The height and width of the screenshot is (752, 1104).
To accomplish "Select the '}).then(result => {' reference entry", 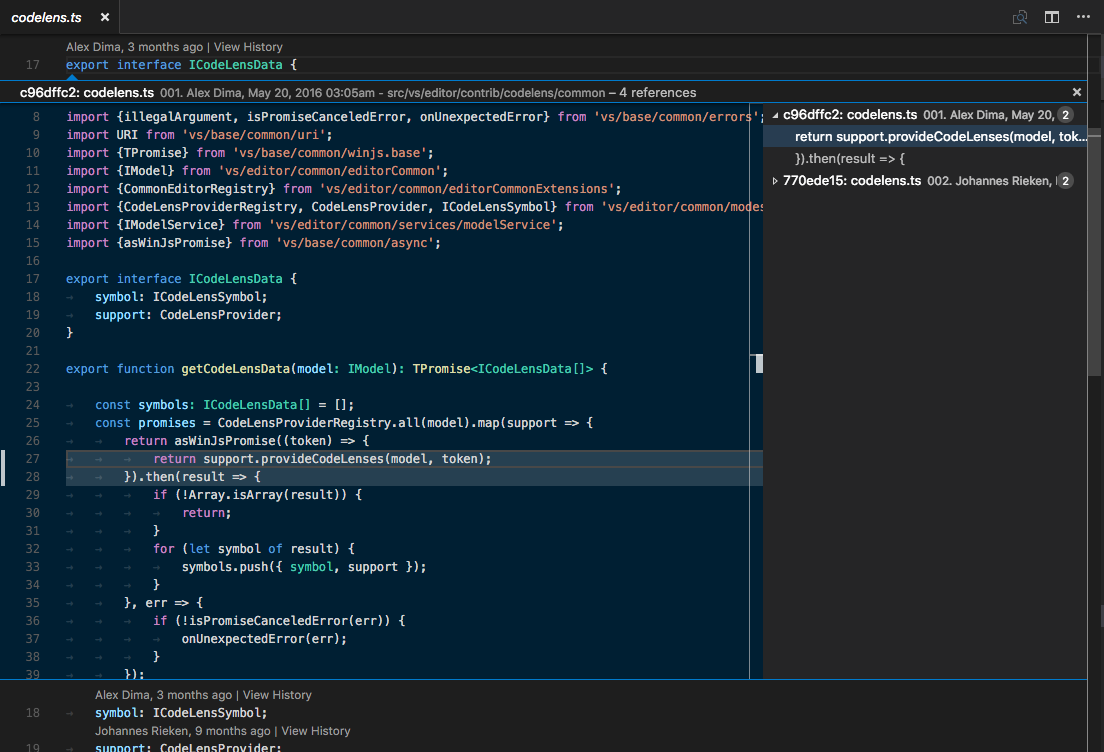I will [850, 159].
